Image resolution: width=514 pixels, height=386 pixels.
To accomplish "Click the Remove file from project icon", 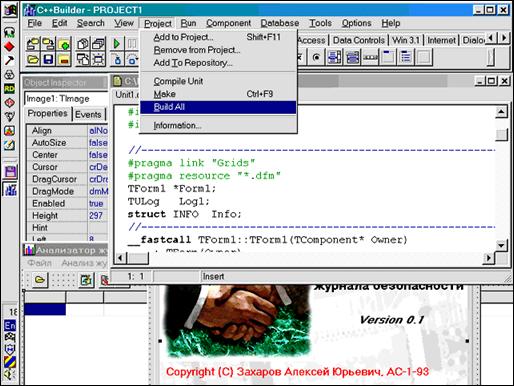I will tap(64, 60).
